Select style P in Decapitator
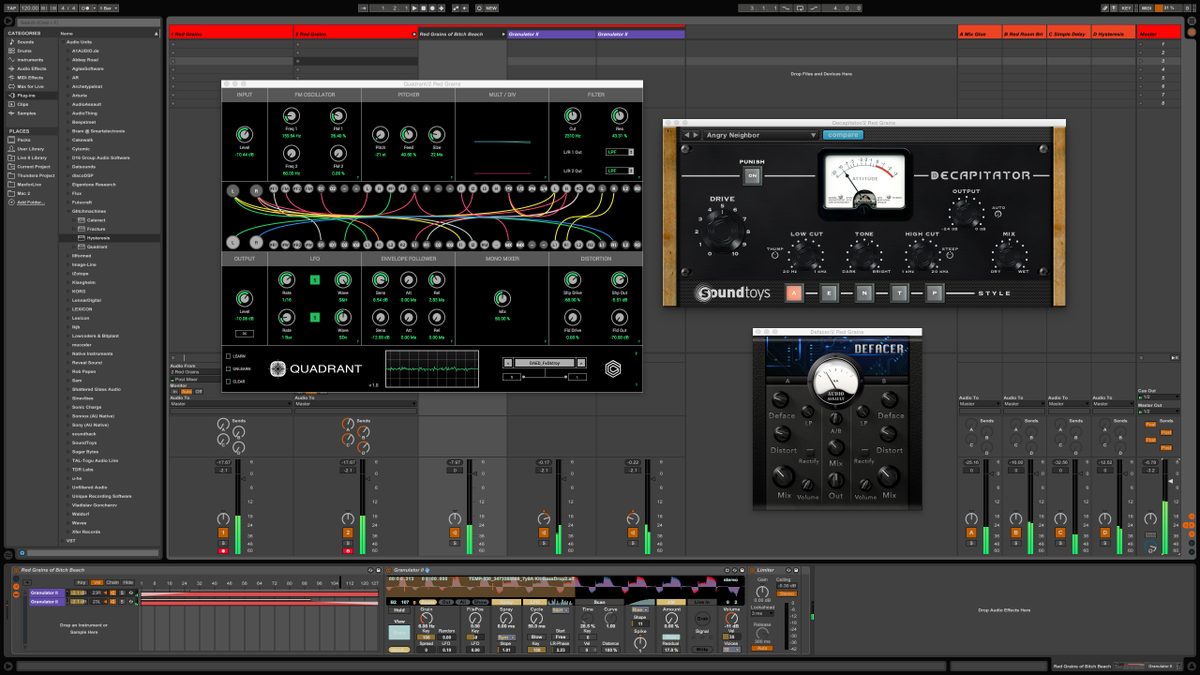The width and height of the screenshot is (1200, 675). tap(934, 293)
